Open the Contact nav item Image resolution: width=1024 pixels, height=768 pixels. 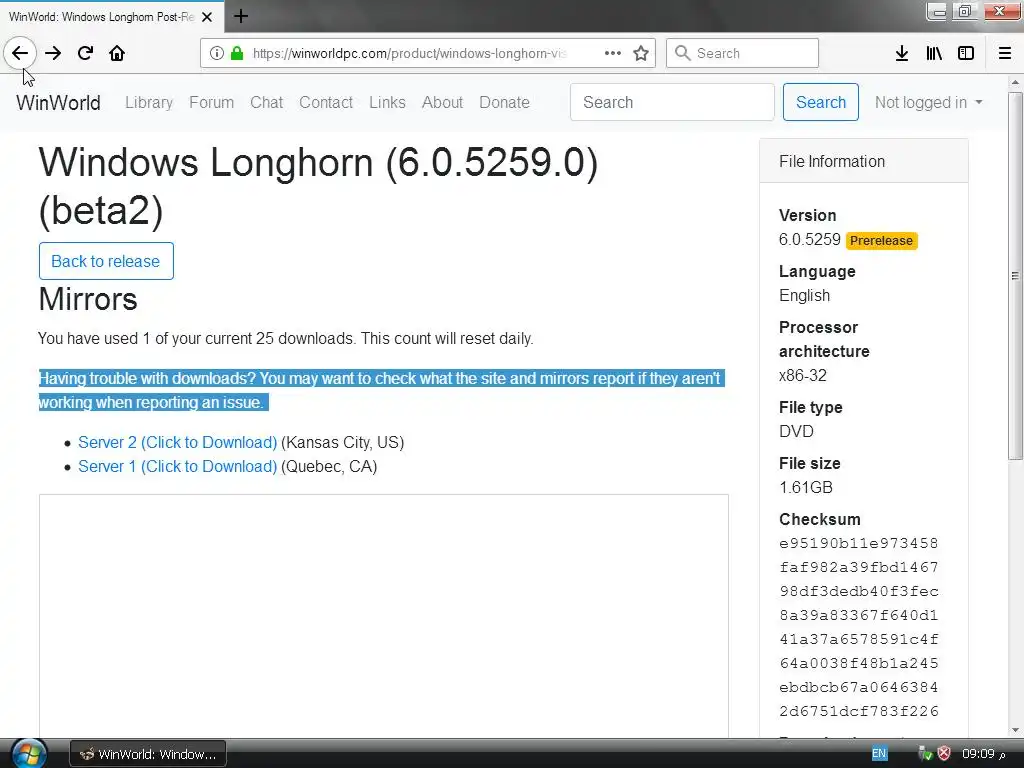(x=326, y=103)
